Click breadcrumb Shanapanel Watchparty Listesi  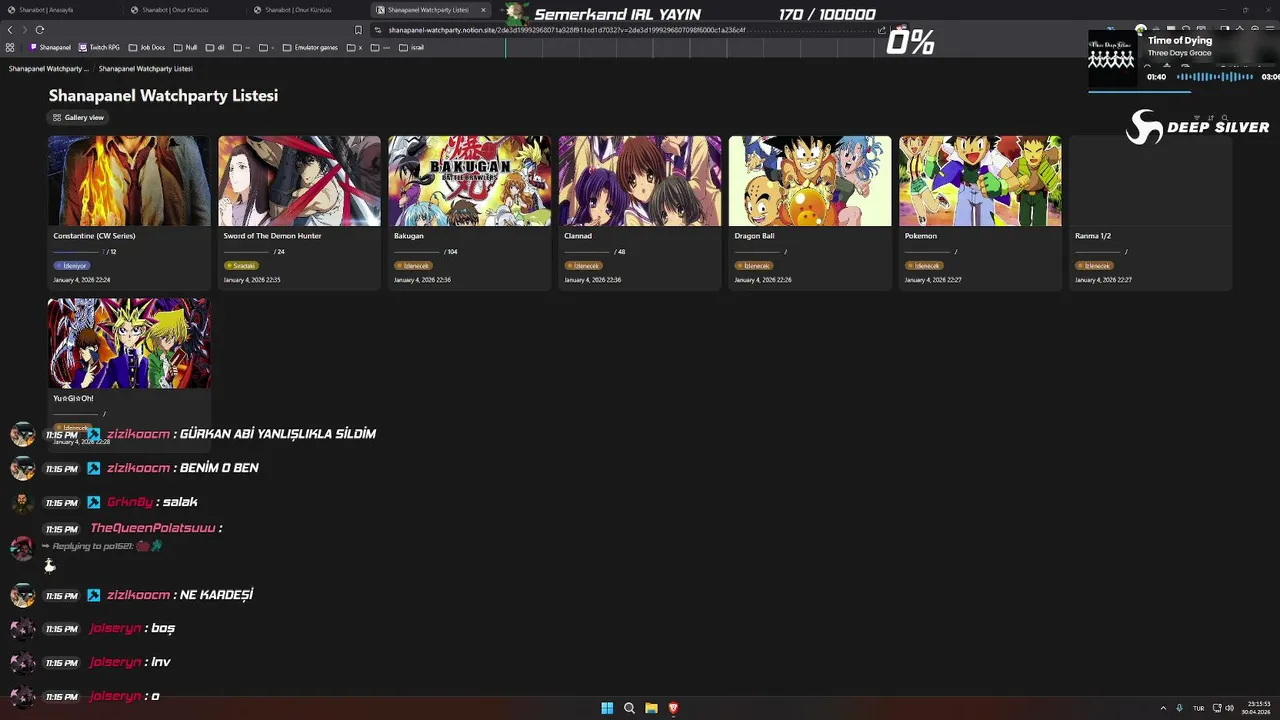146,69
